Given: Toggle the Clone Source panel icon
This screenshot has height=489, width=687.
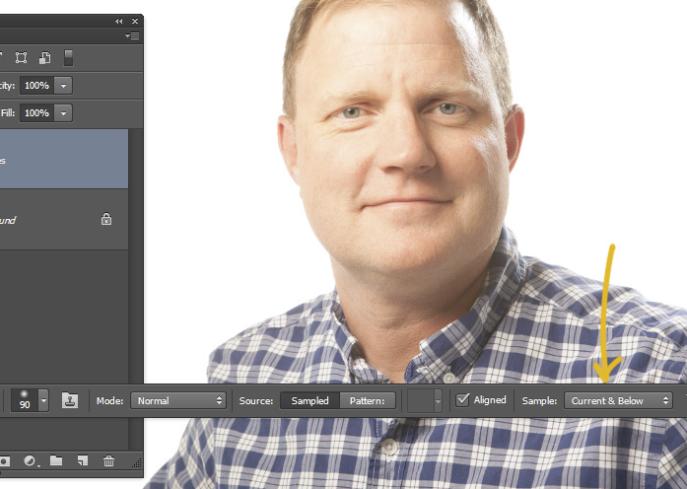Looking at the screenshot, I should point(70,400).
